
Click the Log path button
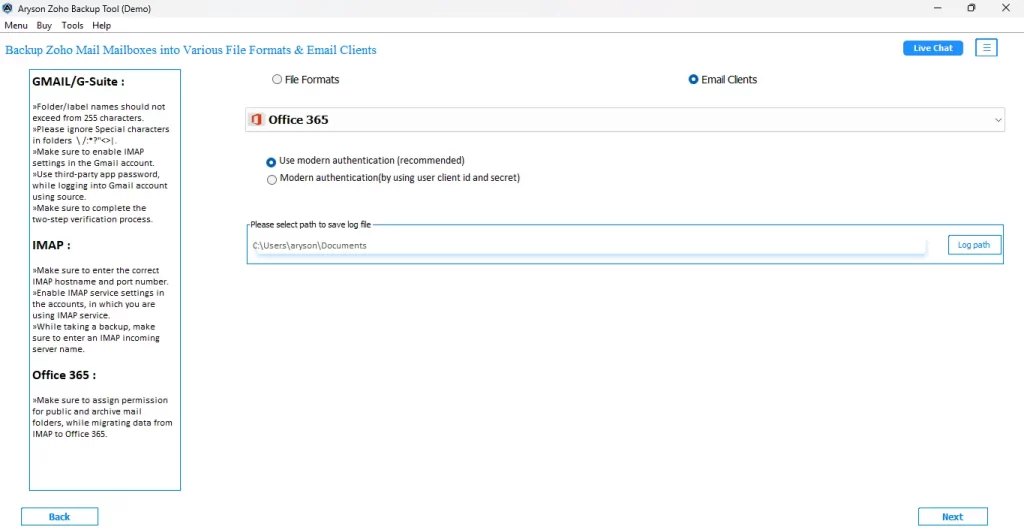(x=974, y=245)
